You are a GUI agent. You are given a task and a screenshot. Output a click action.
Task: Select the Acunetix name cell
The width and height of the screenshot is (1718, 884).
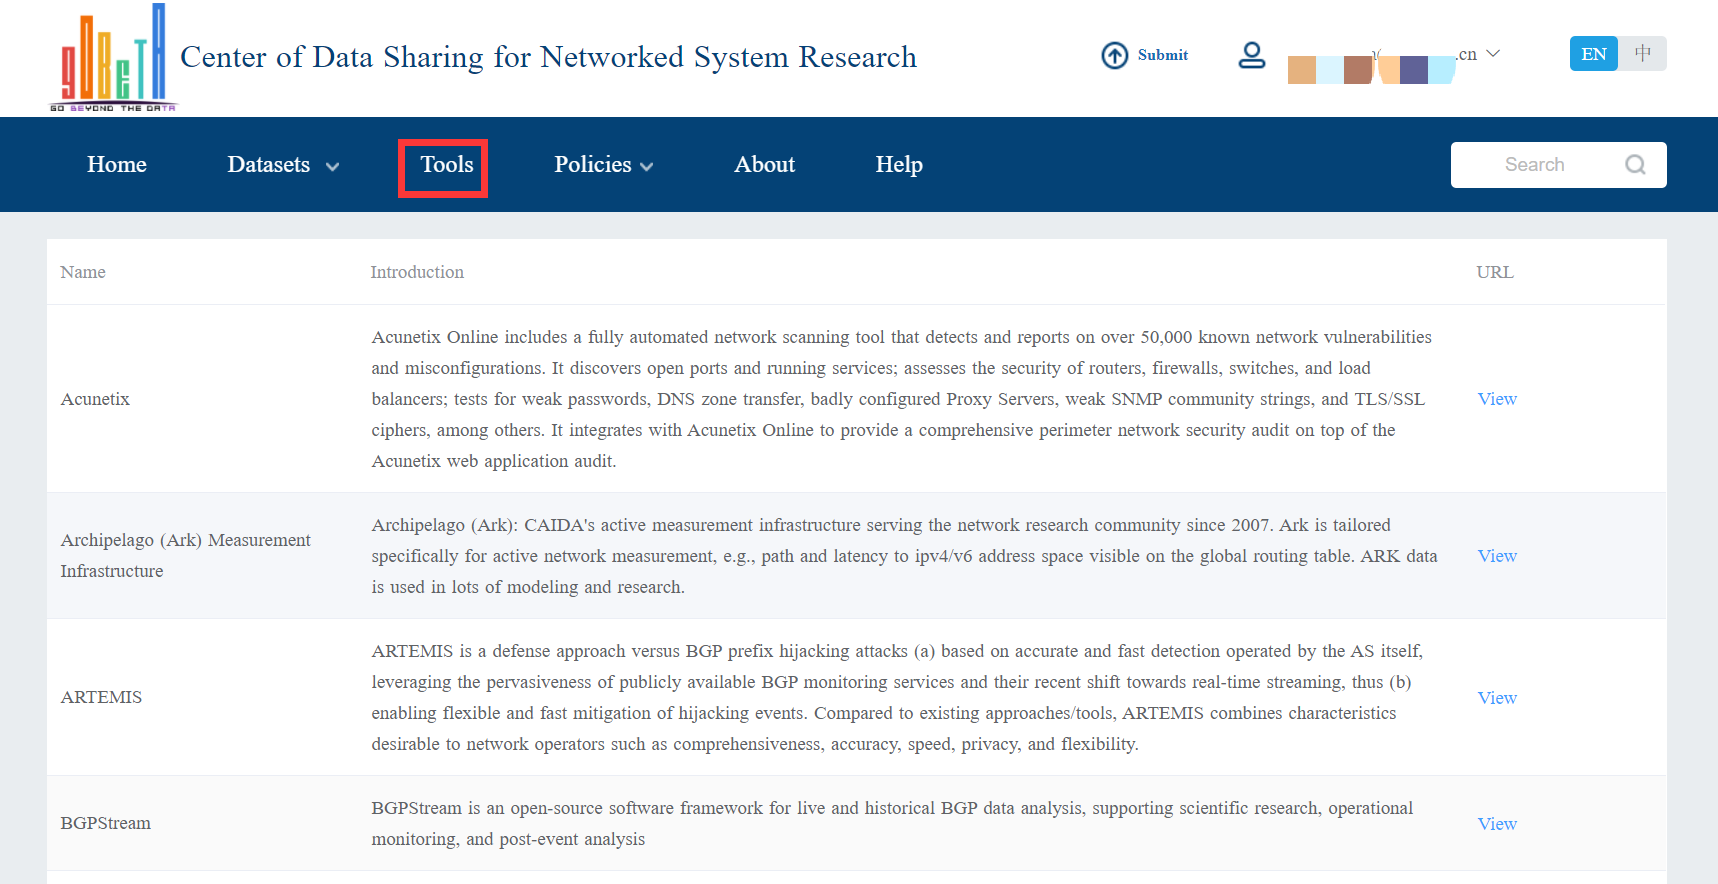pos(95,399)
